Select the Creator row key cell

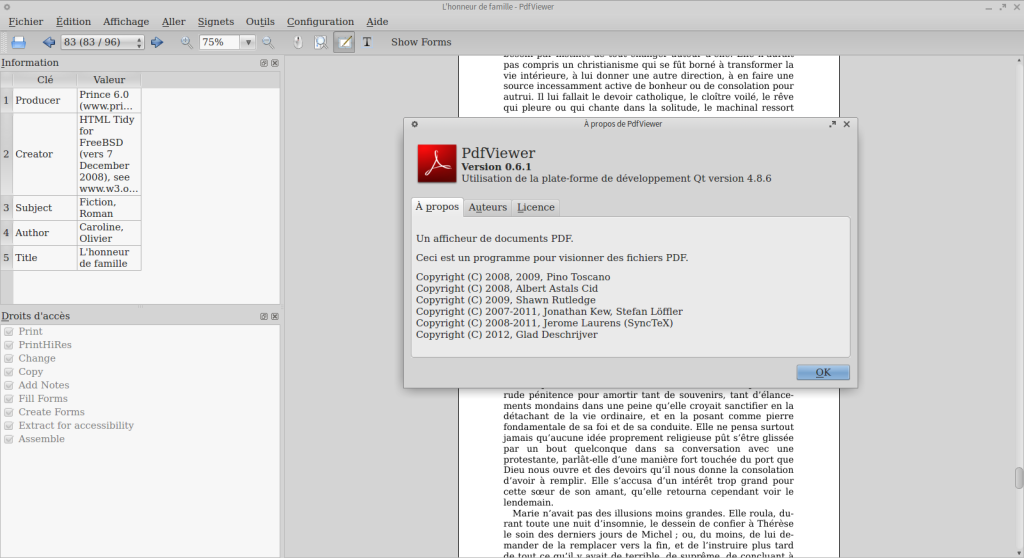(x=45, y=154)
